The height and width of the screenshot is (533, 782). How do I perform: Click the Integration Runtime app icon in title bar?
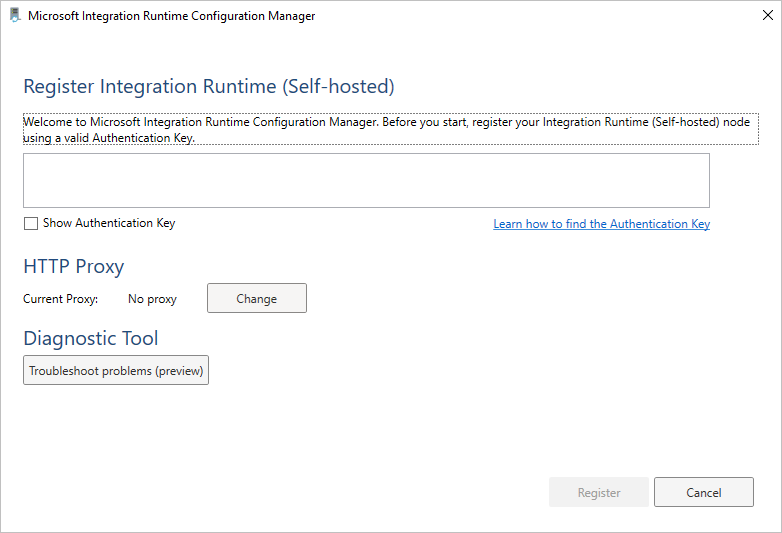pyautogui.click(x=14, y=16)
